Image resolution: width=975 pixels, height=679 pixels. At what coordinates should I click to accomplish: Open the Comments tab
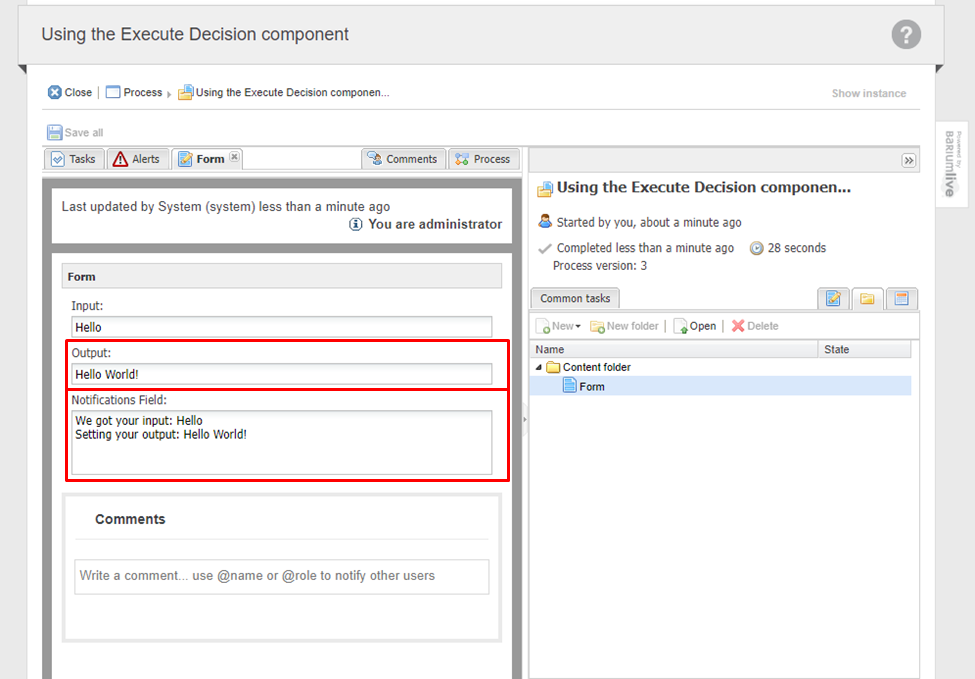click(x=402, y=159)
